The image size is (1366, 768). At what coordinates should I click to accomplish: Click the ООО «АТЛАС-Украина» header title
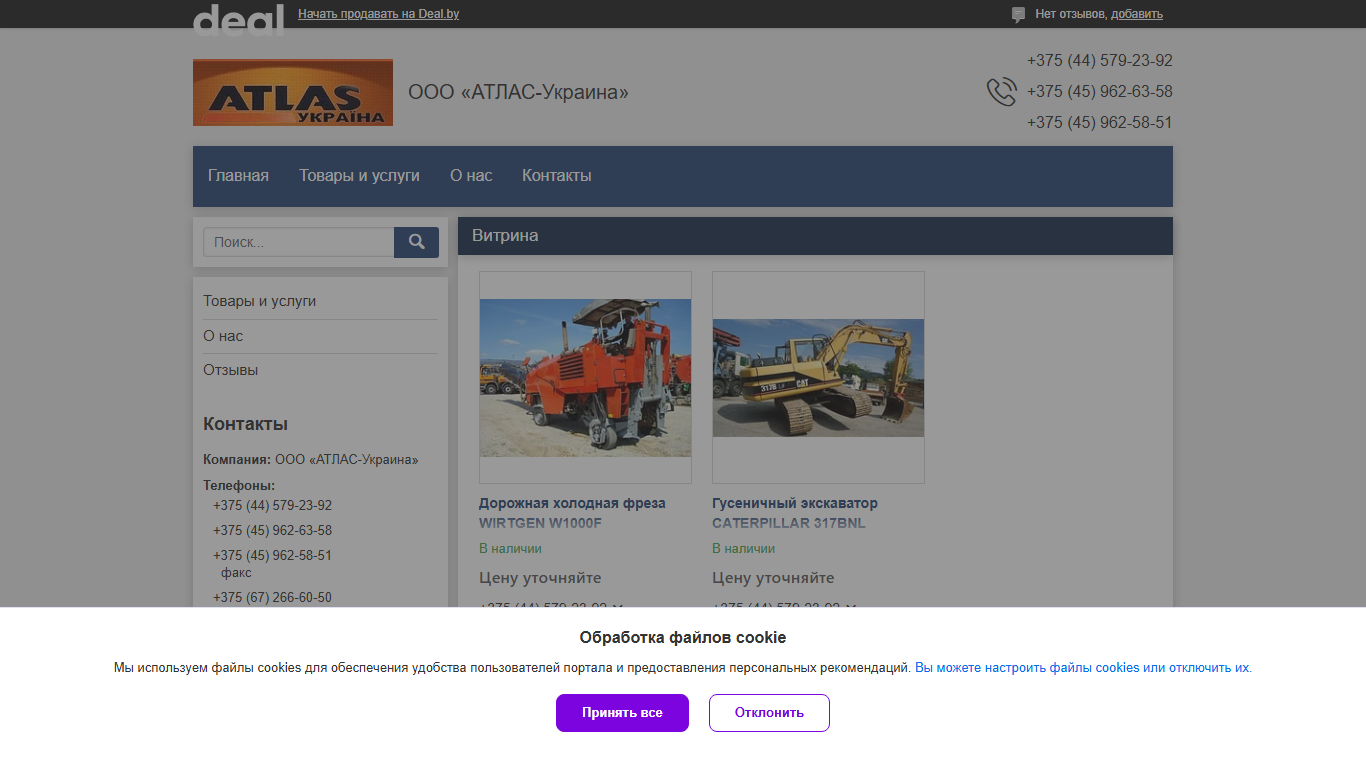pos(518,93)
